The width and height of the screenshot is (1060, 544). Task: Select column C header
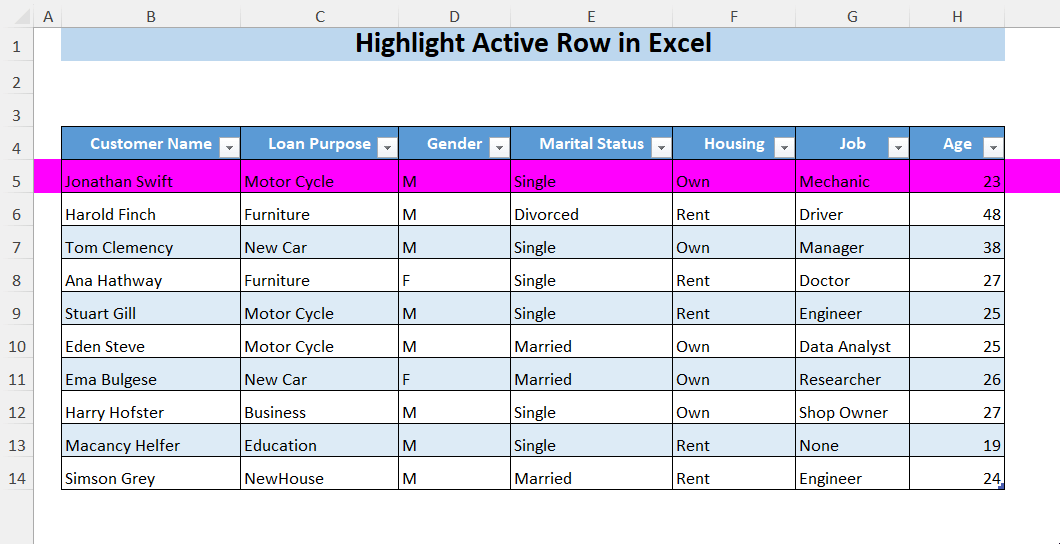click(x=319, y=16)
